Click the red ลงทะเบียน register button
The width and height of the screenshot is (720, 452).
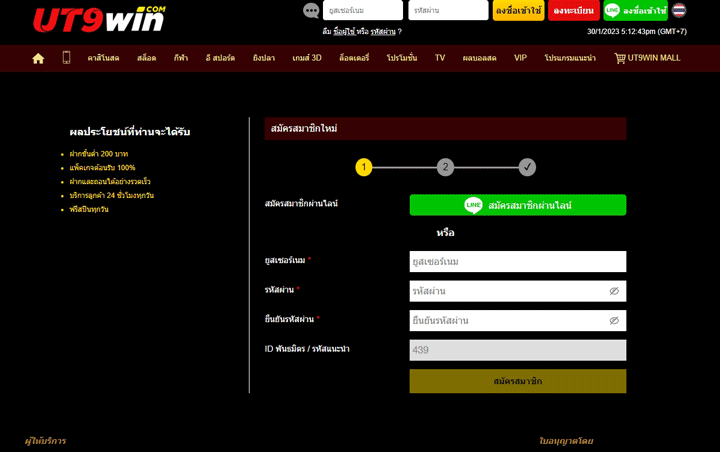click(x=573, y=11)
